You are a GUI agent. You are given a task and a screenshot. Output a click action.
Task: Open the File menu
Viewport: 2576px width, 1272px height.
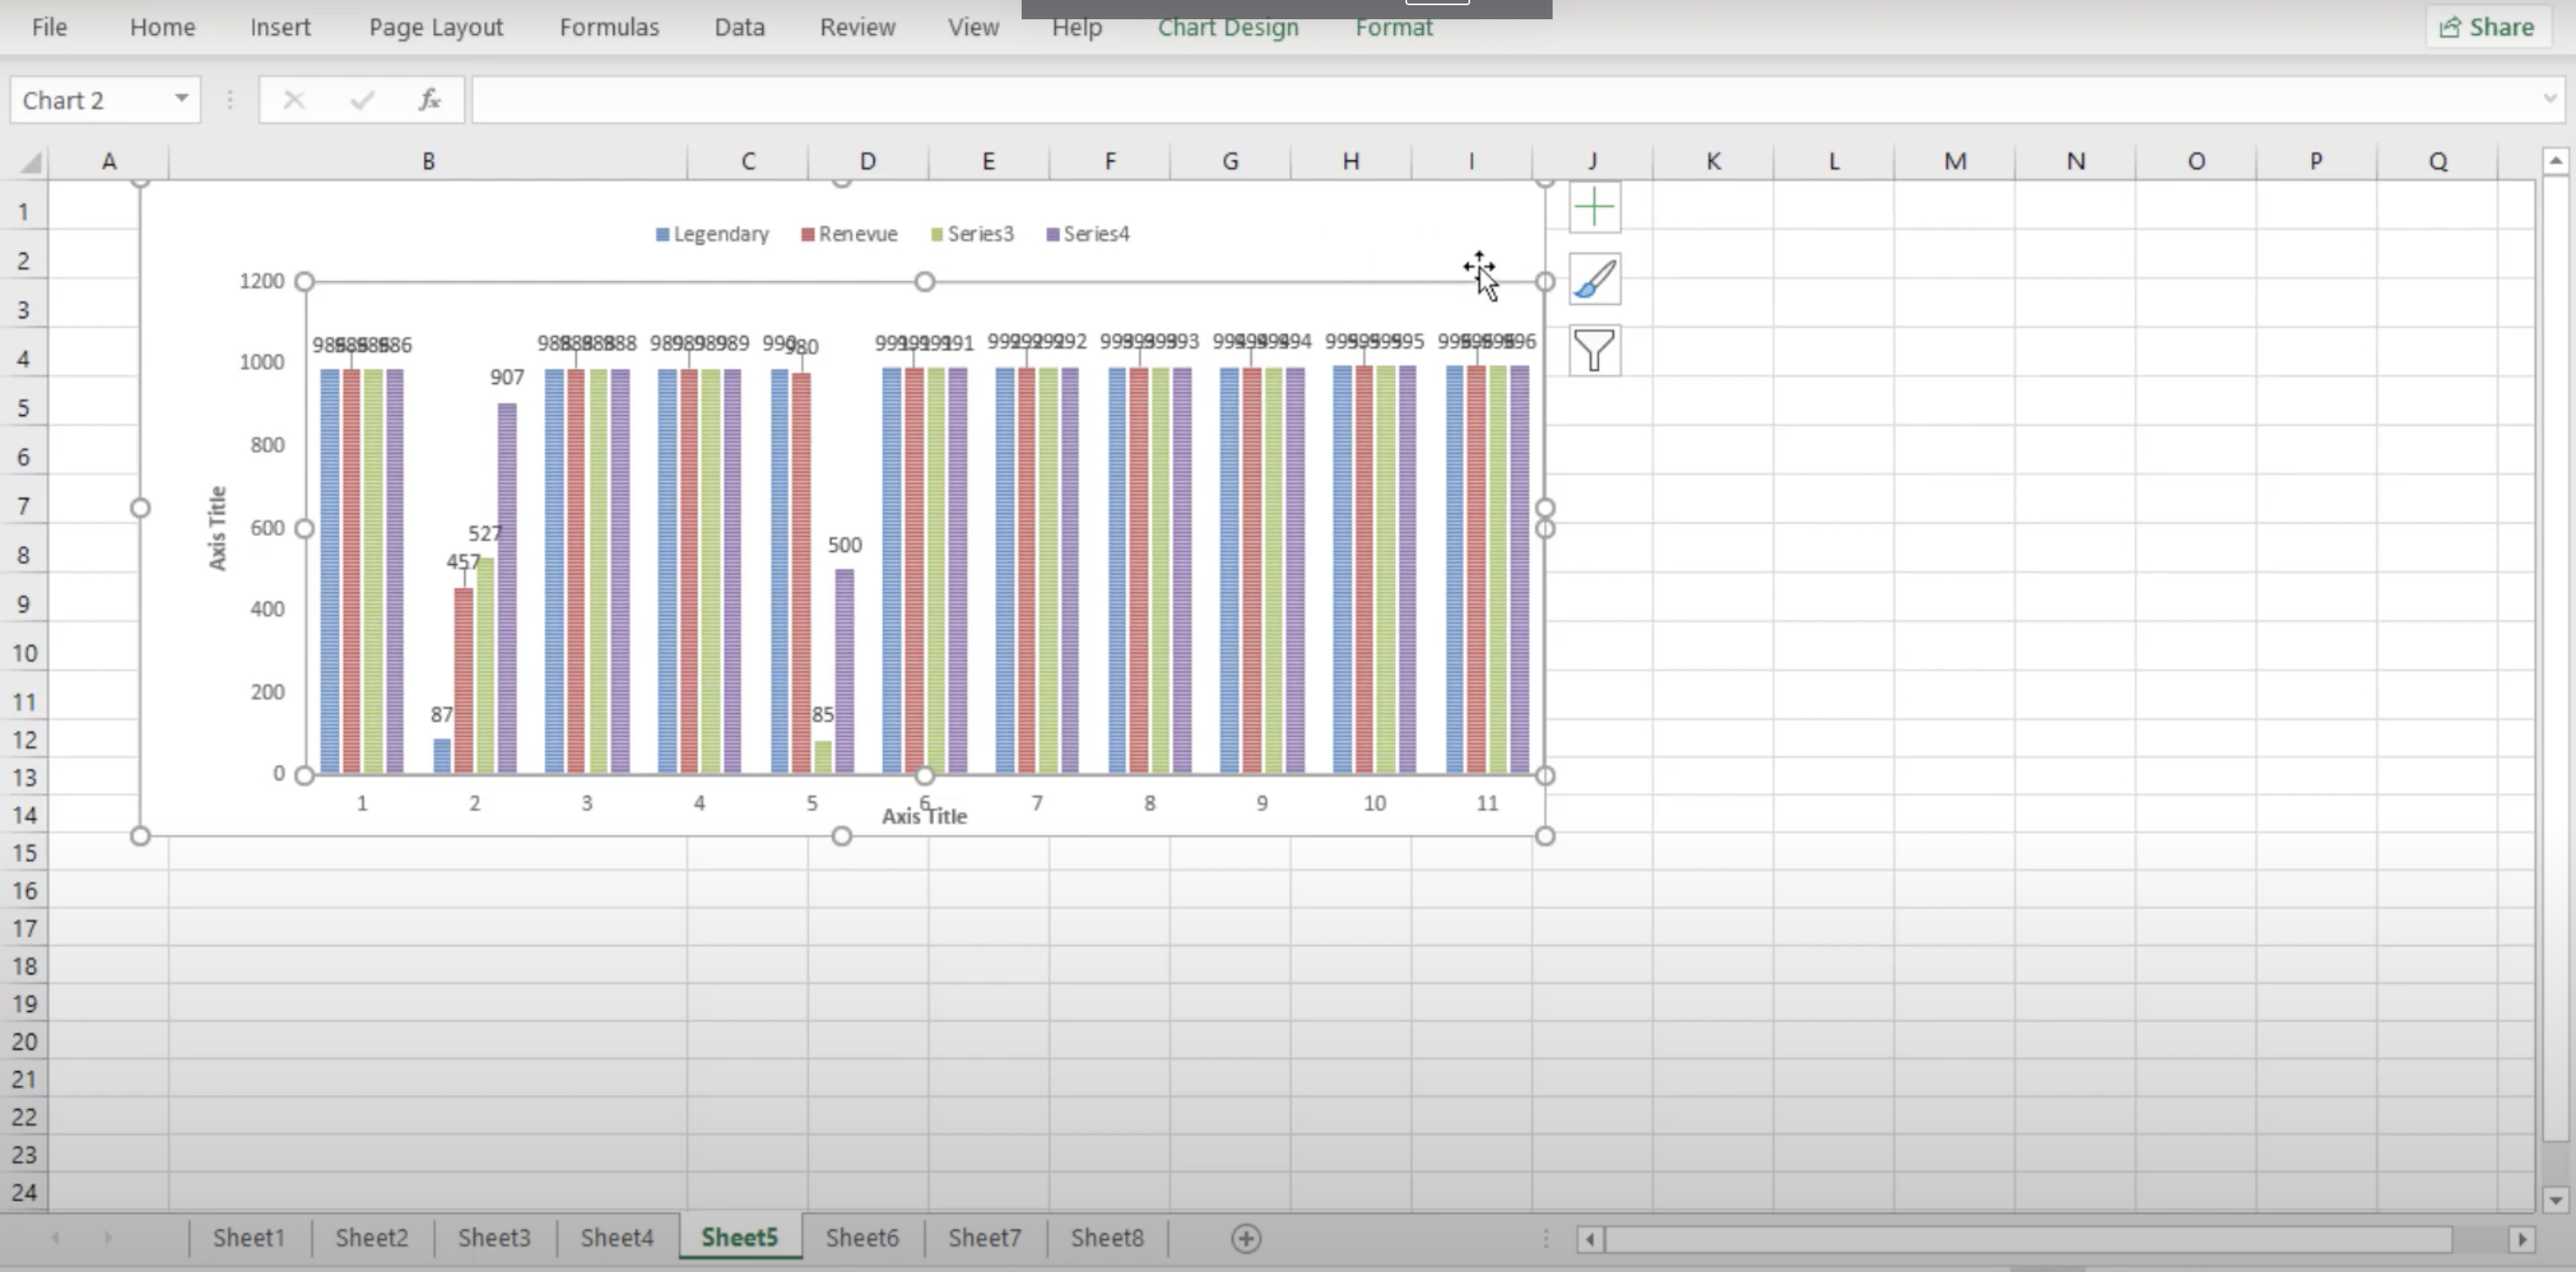49,27
